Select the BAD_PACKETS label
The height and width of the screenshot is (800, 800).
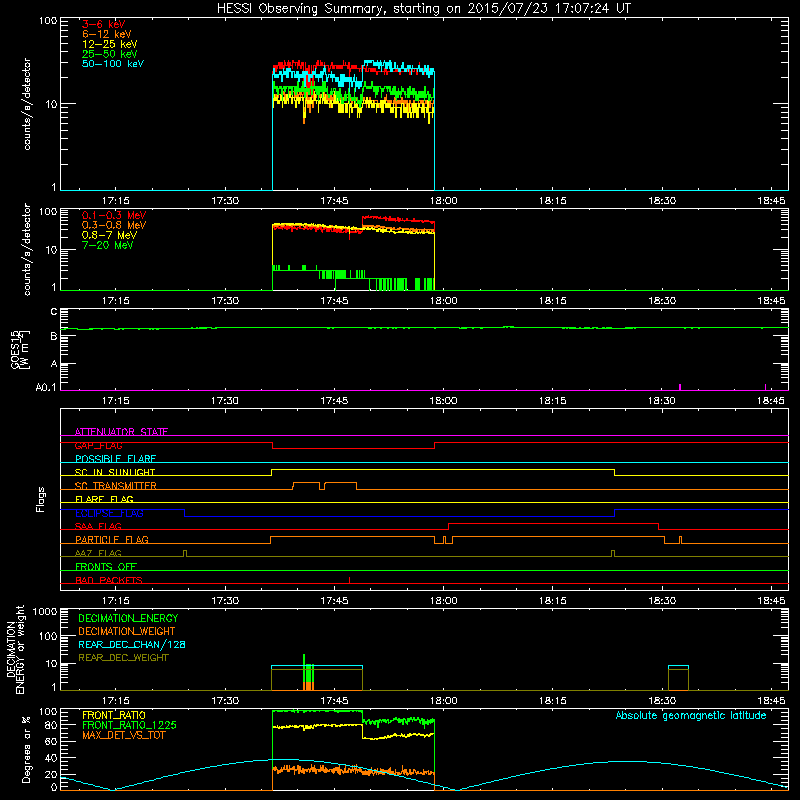[x=109, y=580]
